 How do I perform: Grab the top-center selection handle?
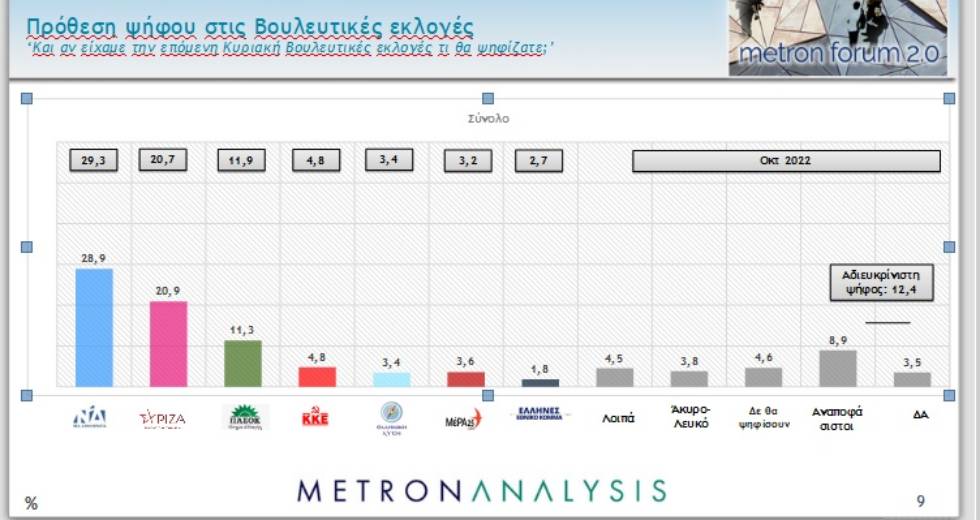[488, 98]
